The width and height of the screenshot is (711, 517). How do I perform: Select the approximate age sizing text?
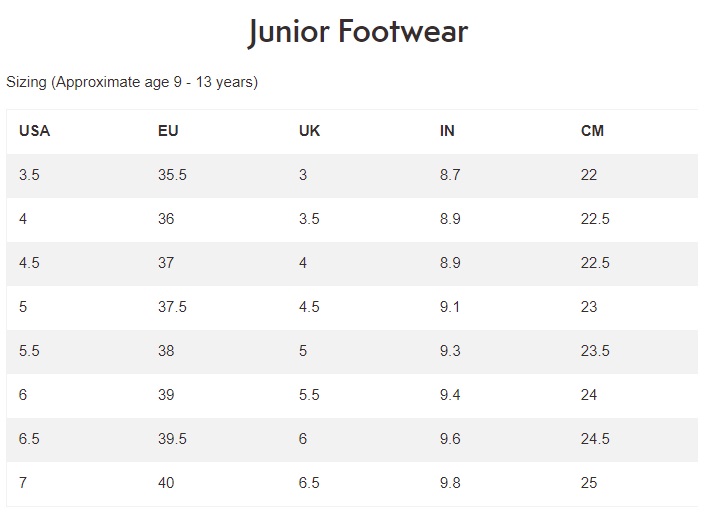pos(132,82)
